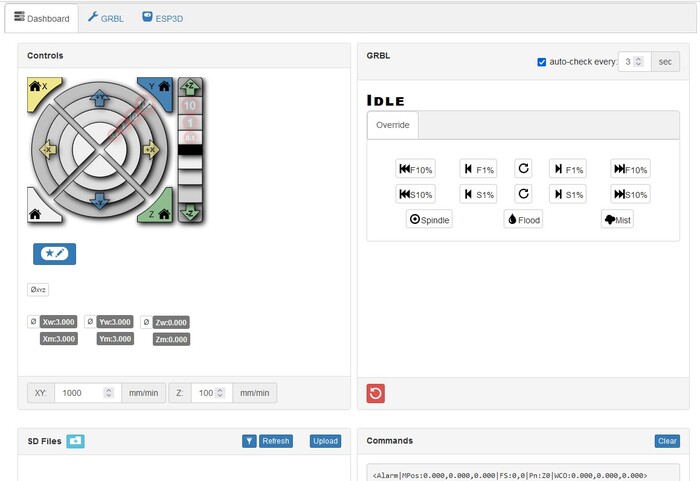Open SD Files filter funnel icon
Viewport: 700px width, 481px height.
249,441
